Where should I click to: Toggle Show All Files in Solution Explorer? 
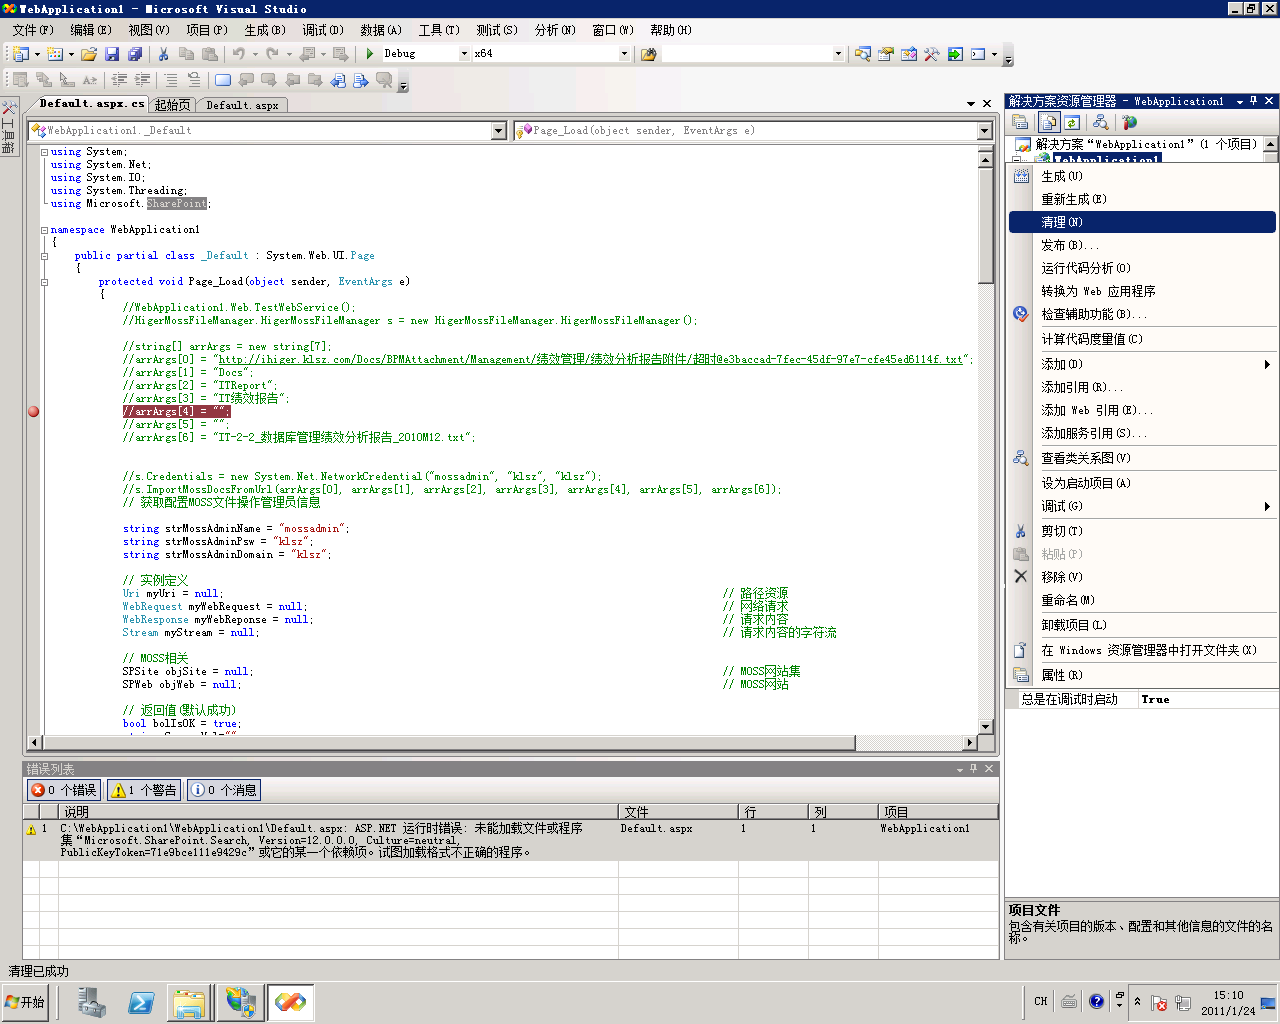pyautogui.click(x=1049, y=122)
